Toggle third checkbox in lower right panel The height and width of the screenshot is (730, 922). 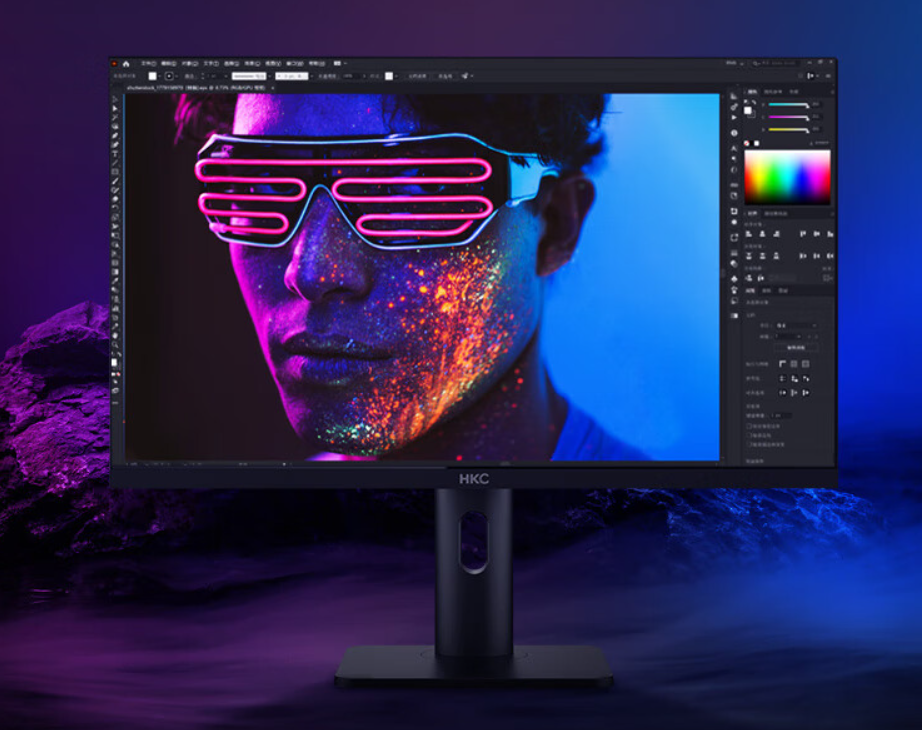pos(750,445)
